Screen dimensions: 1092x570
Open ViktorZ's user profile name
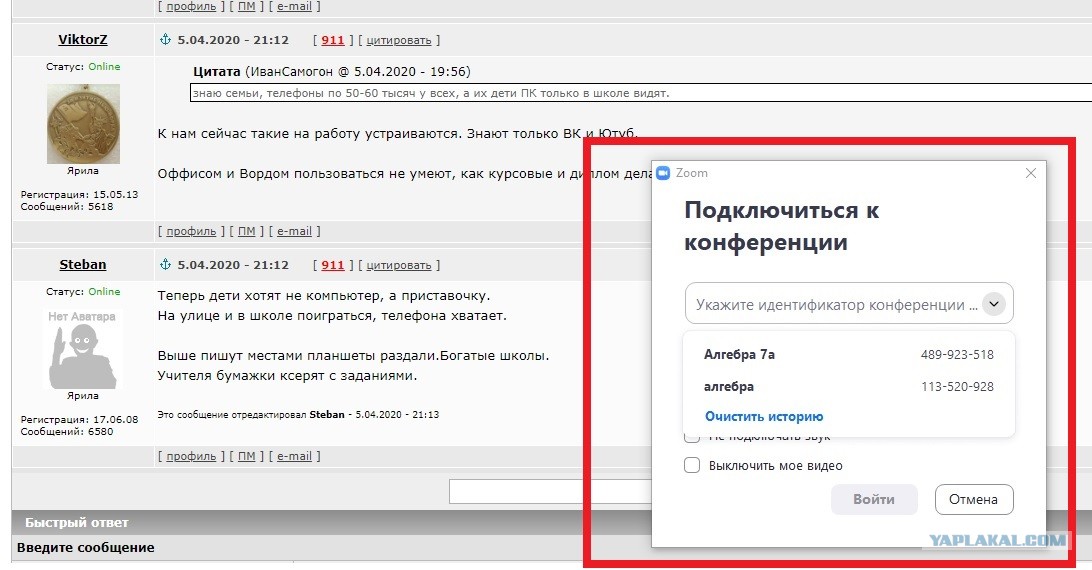point(83,40)
